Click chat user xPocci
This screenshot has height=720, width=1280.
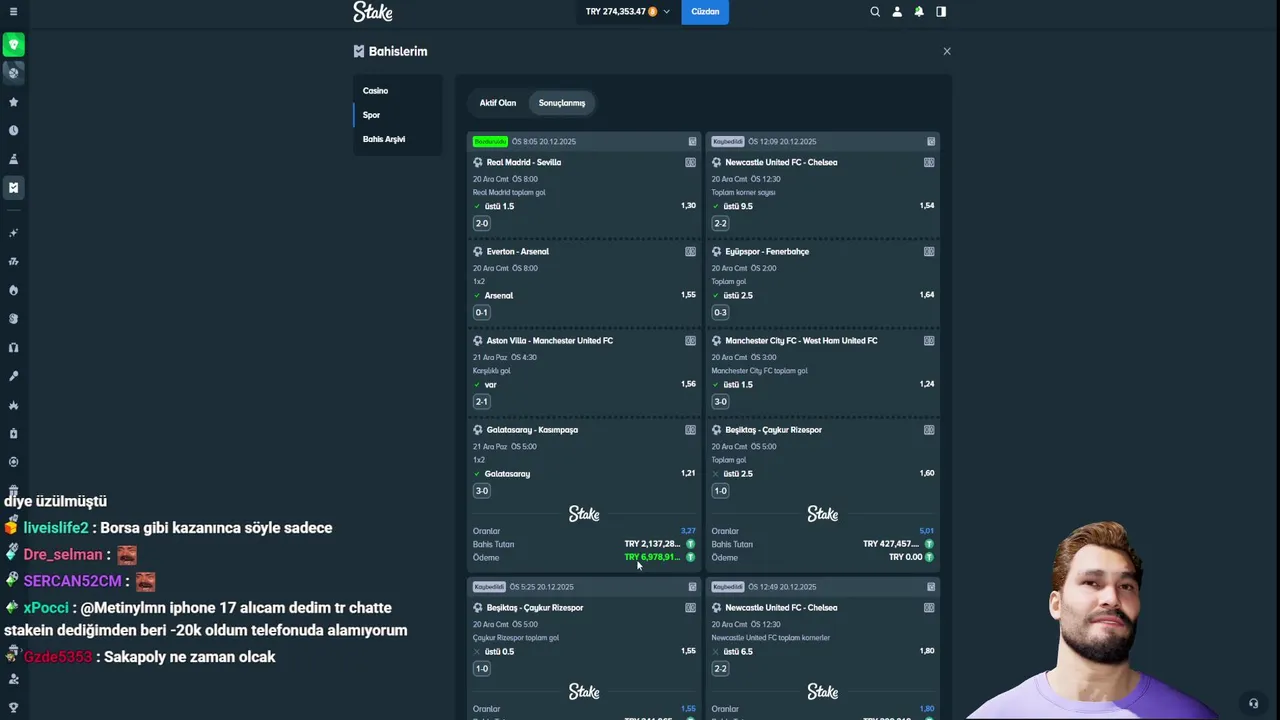tap(46, 608)
